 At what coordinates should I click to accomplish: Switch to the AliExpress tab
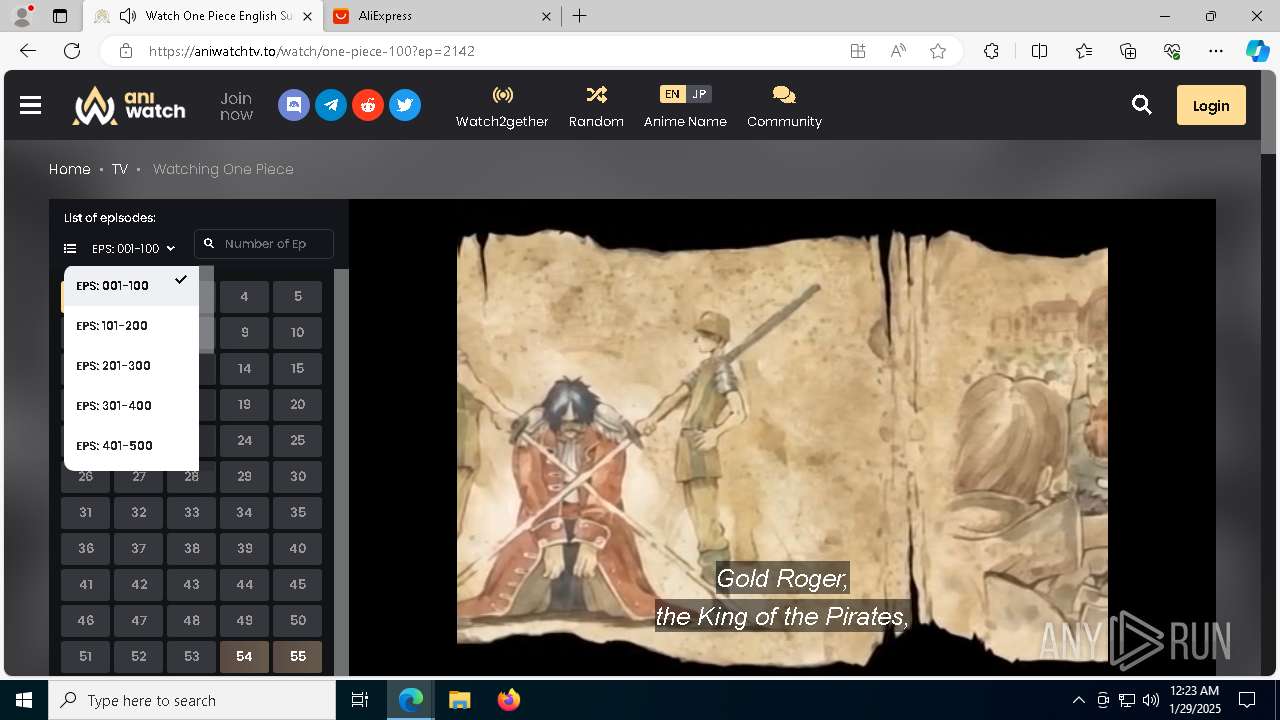pyautogui.click(x=440, y=16)
